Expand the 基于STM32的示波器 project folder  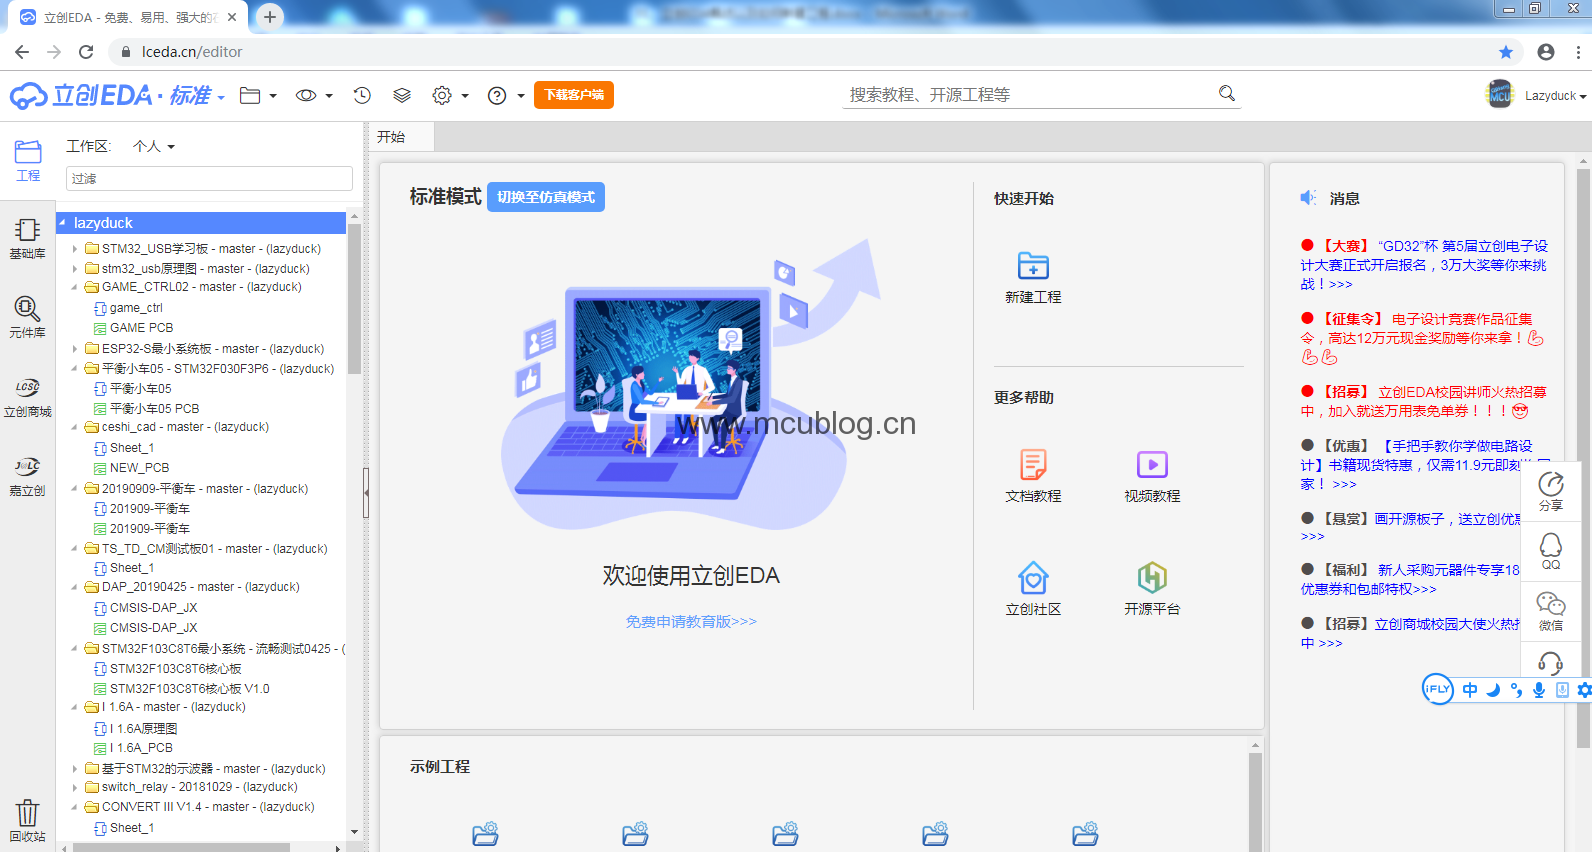tap(75, 769)
